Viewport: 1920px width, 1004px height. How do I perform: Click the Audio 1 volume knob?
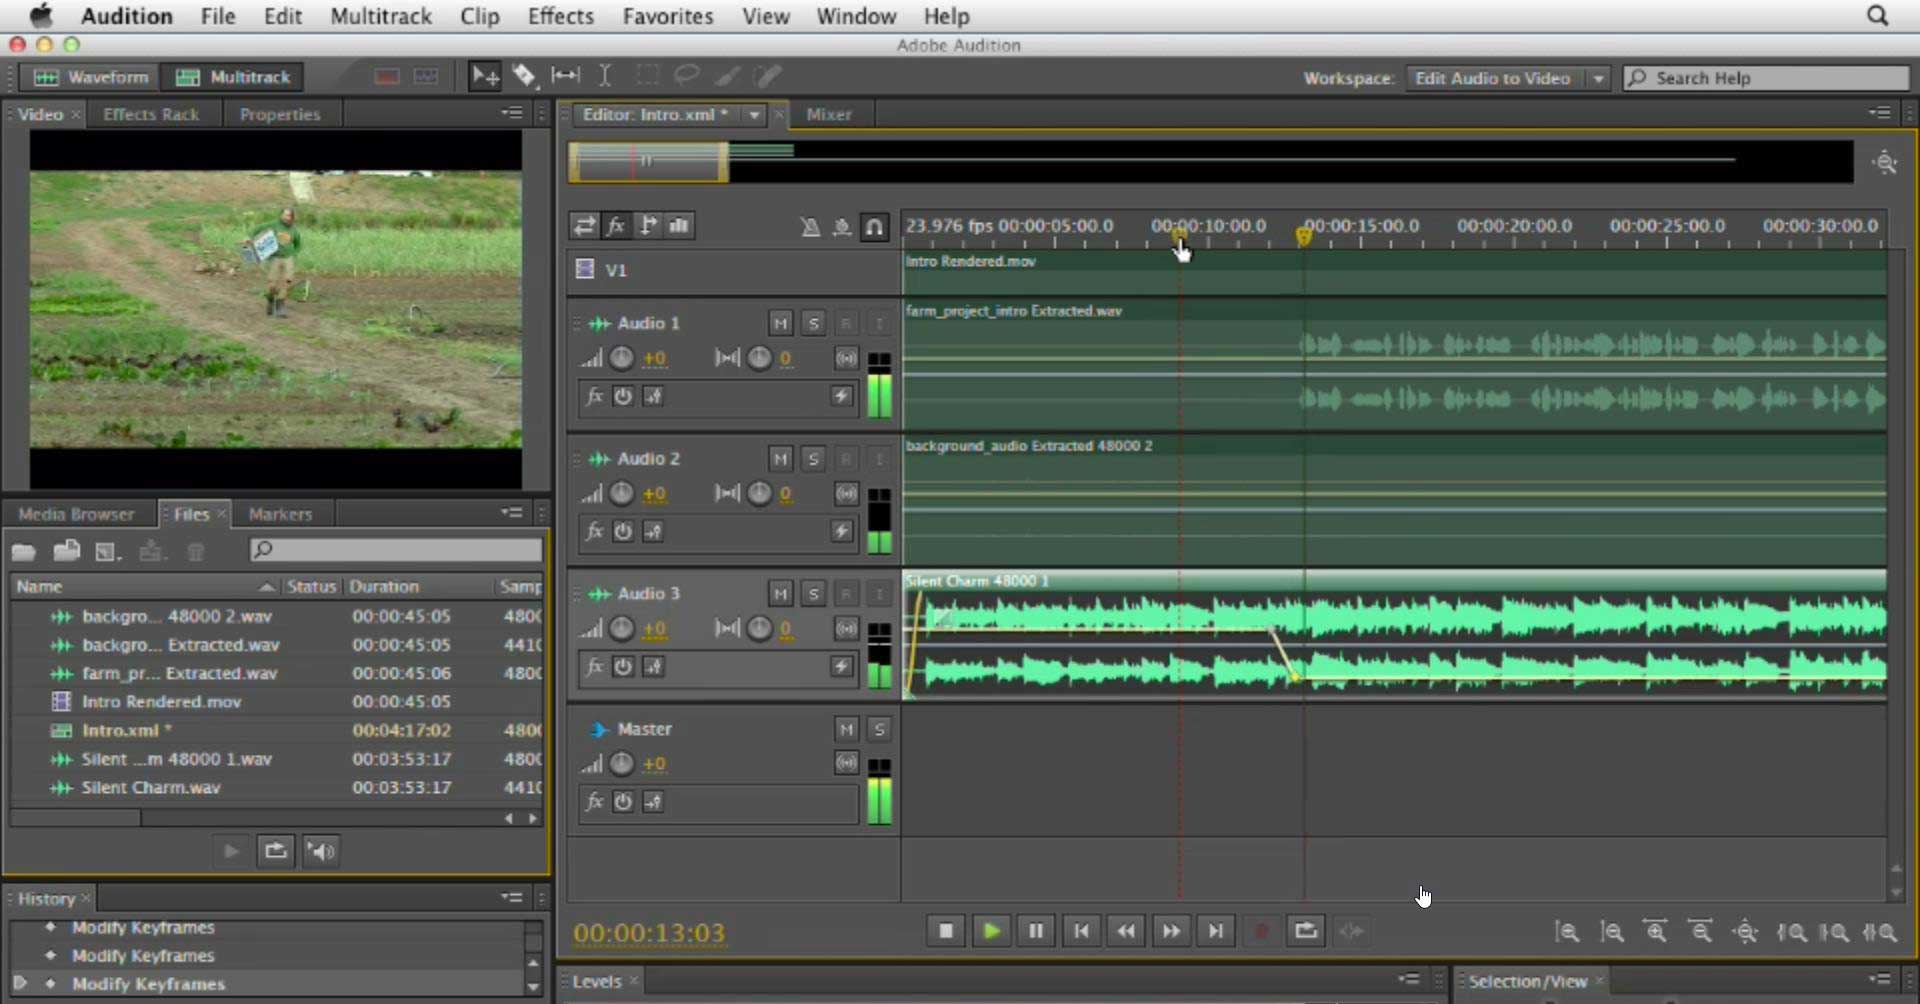621,358
